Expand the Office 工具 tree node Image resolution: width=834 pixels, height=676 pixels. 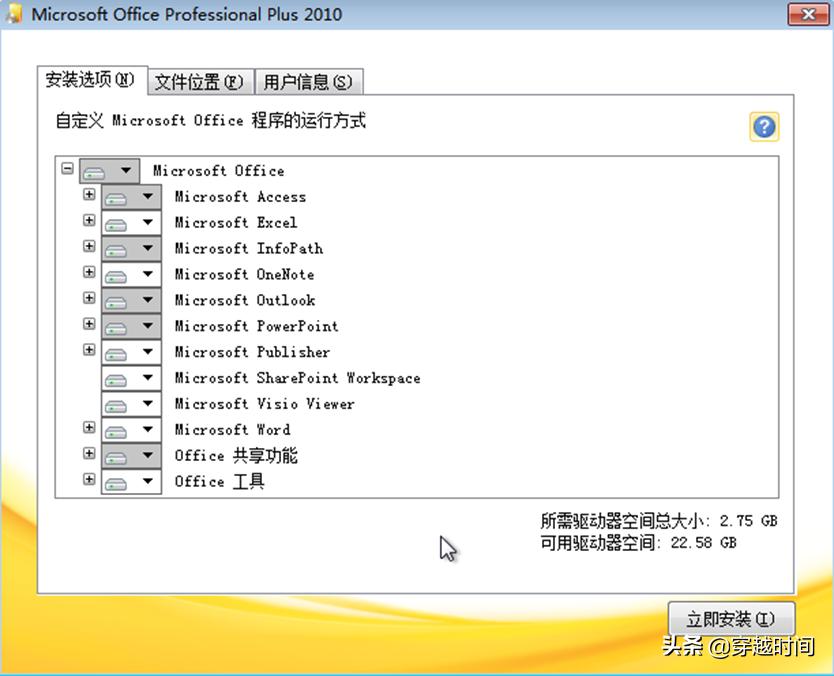click(88, 481)
